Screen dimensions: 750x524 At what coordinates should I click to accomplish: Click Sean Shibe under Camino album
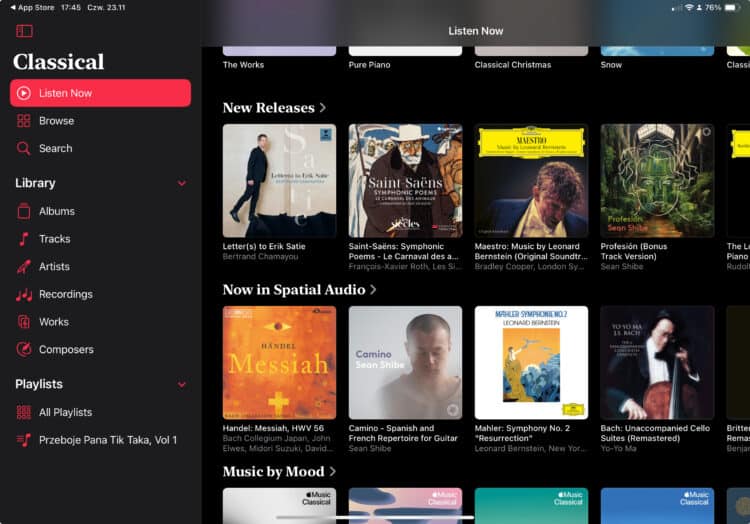click(x=370, y=448)
